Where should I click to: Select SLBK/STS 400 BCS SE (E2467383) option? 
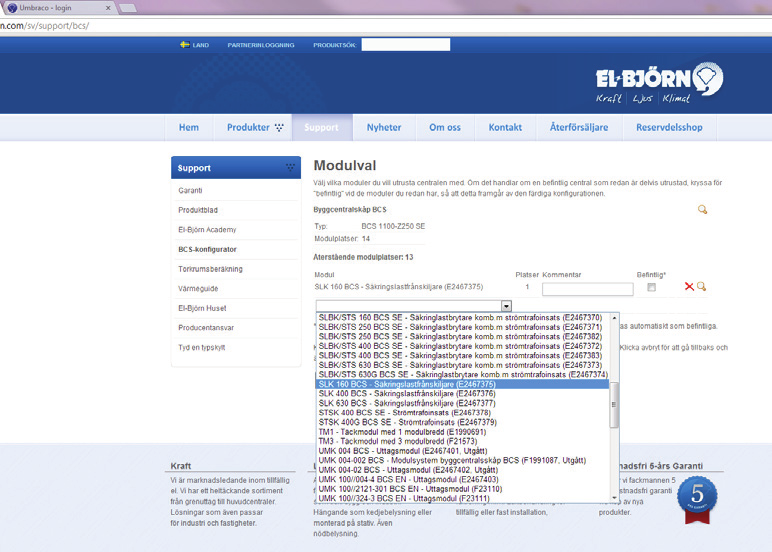point(462,356)
